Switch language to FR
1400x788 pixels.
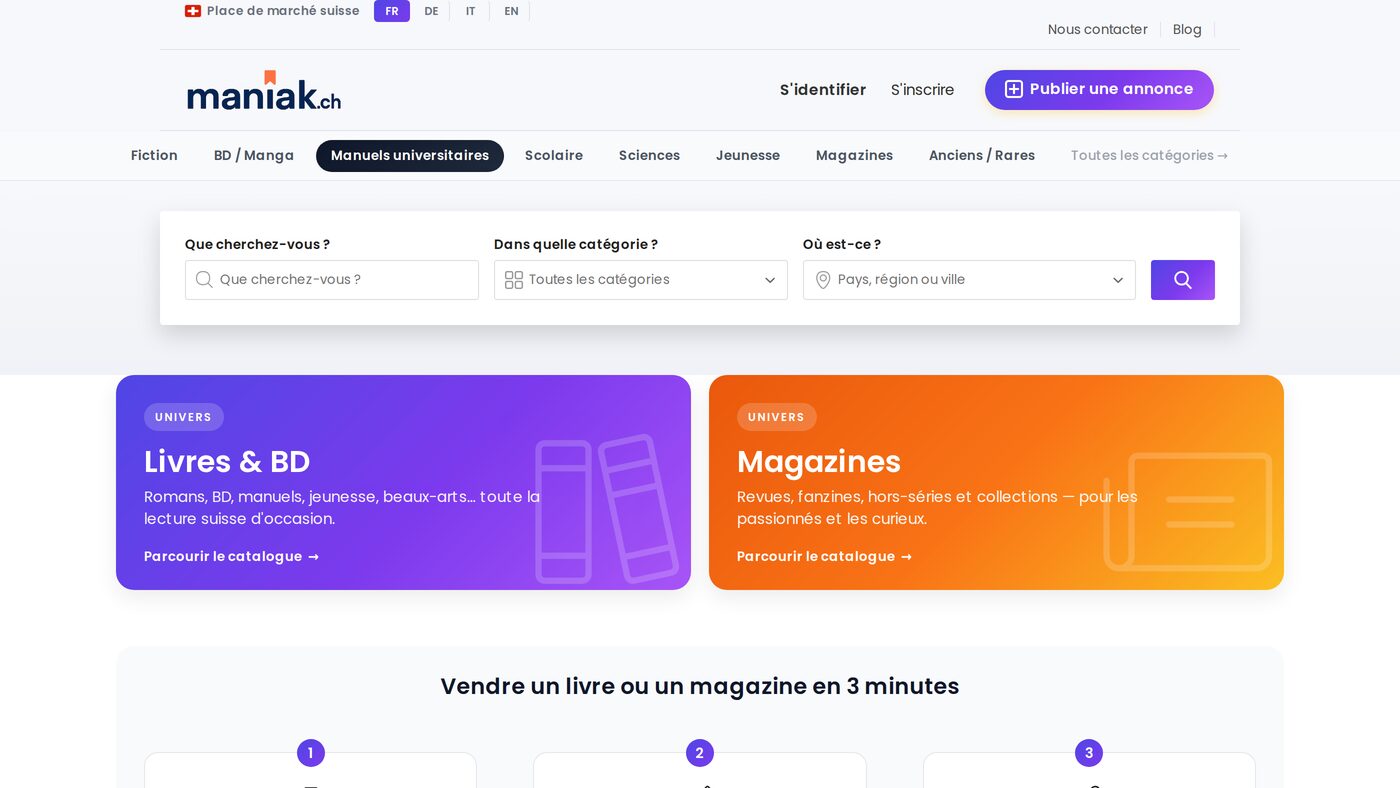[x=392, y=11]
